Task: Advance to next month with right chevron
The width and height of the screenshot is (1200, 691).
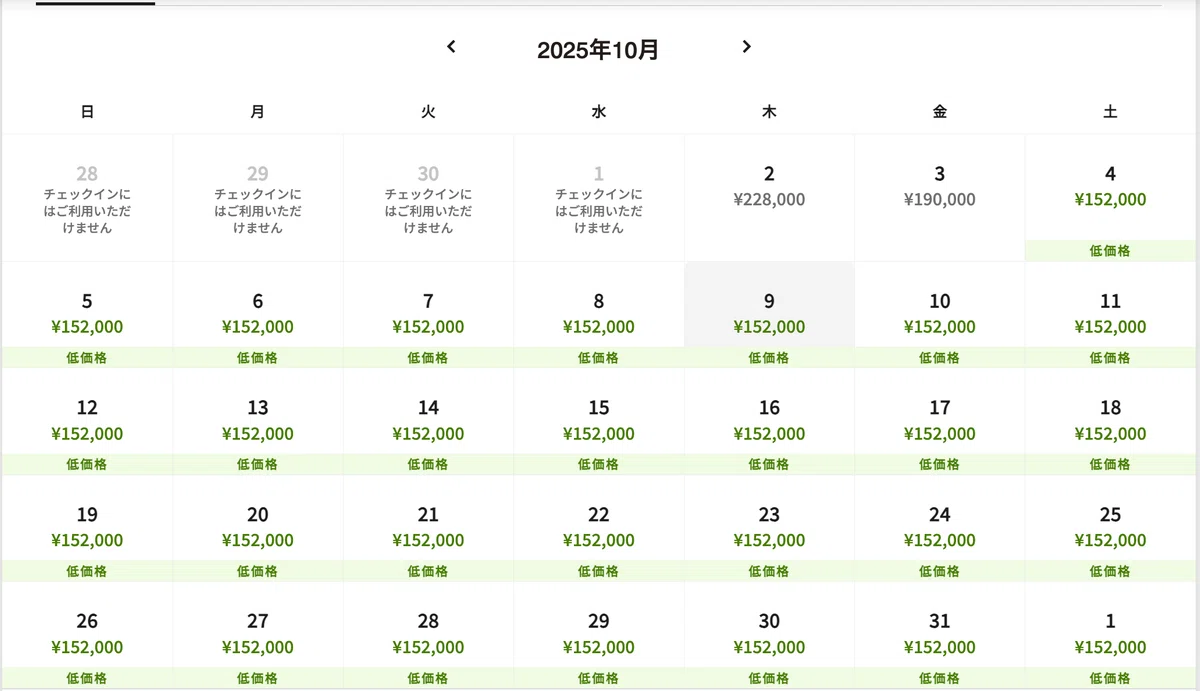Action: pyautogui.click(x=746, y=47)
